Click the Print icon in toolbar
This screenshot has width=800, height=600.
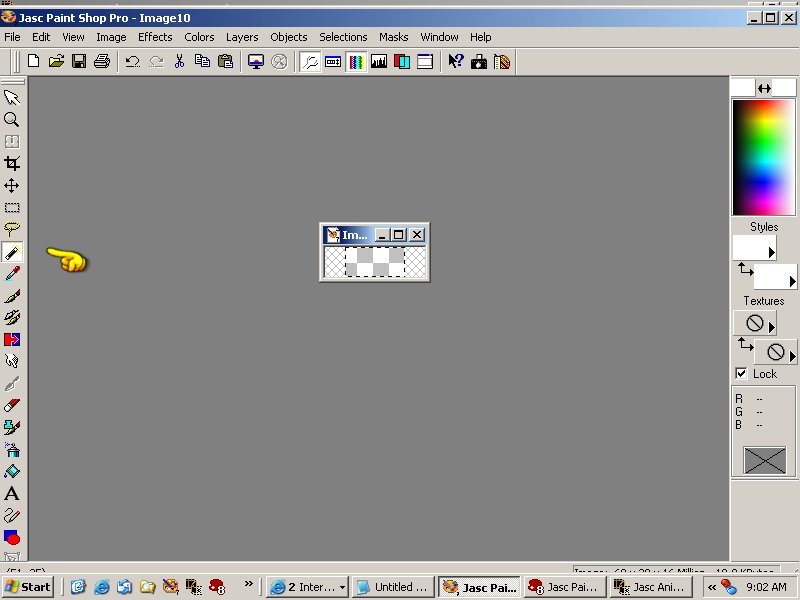(x=101, y=61)
